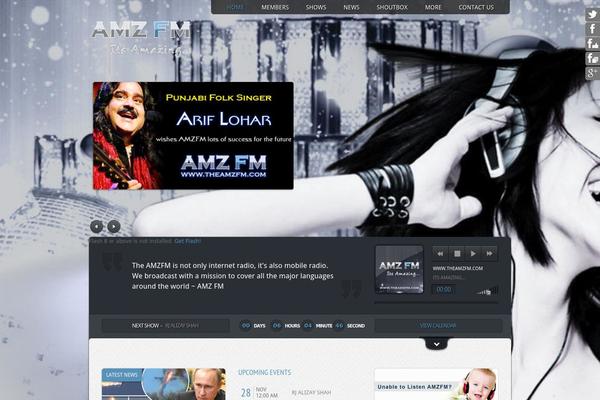The height and width of the screenshot is (400, 600).
Task: Open the Members menu item
Action: pos(275,7)
